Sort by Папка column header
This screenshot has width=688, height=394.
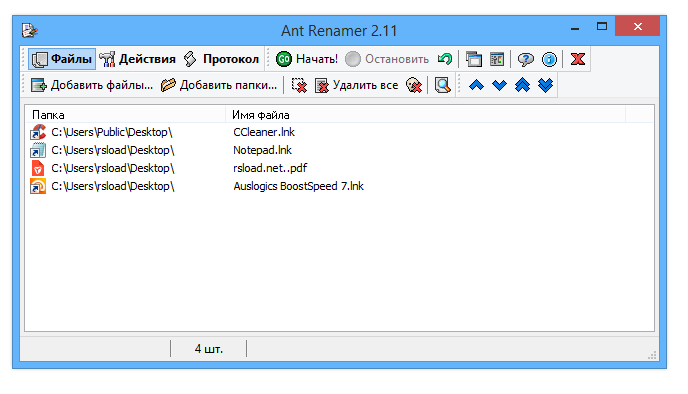point(125,115)
